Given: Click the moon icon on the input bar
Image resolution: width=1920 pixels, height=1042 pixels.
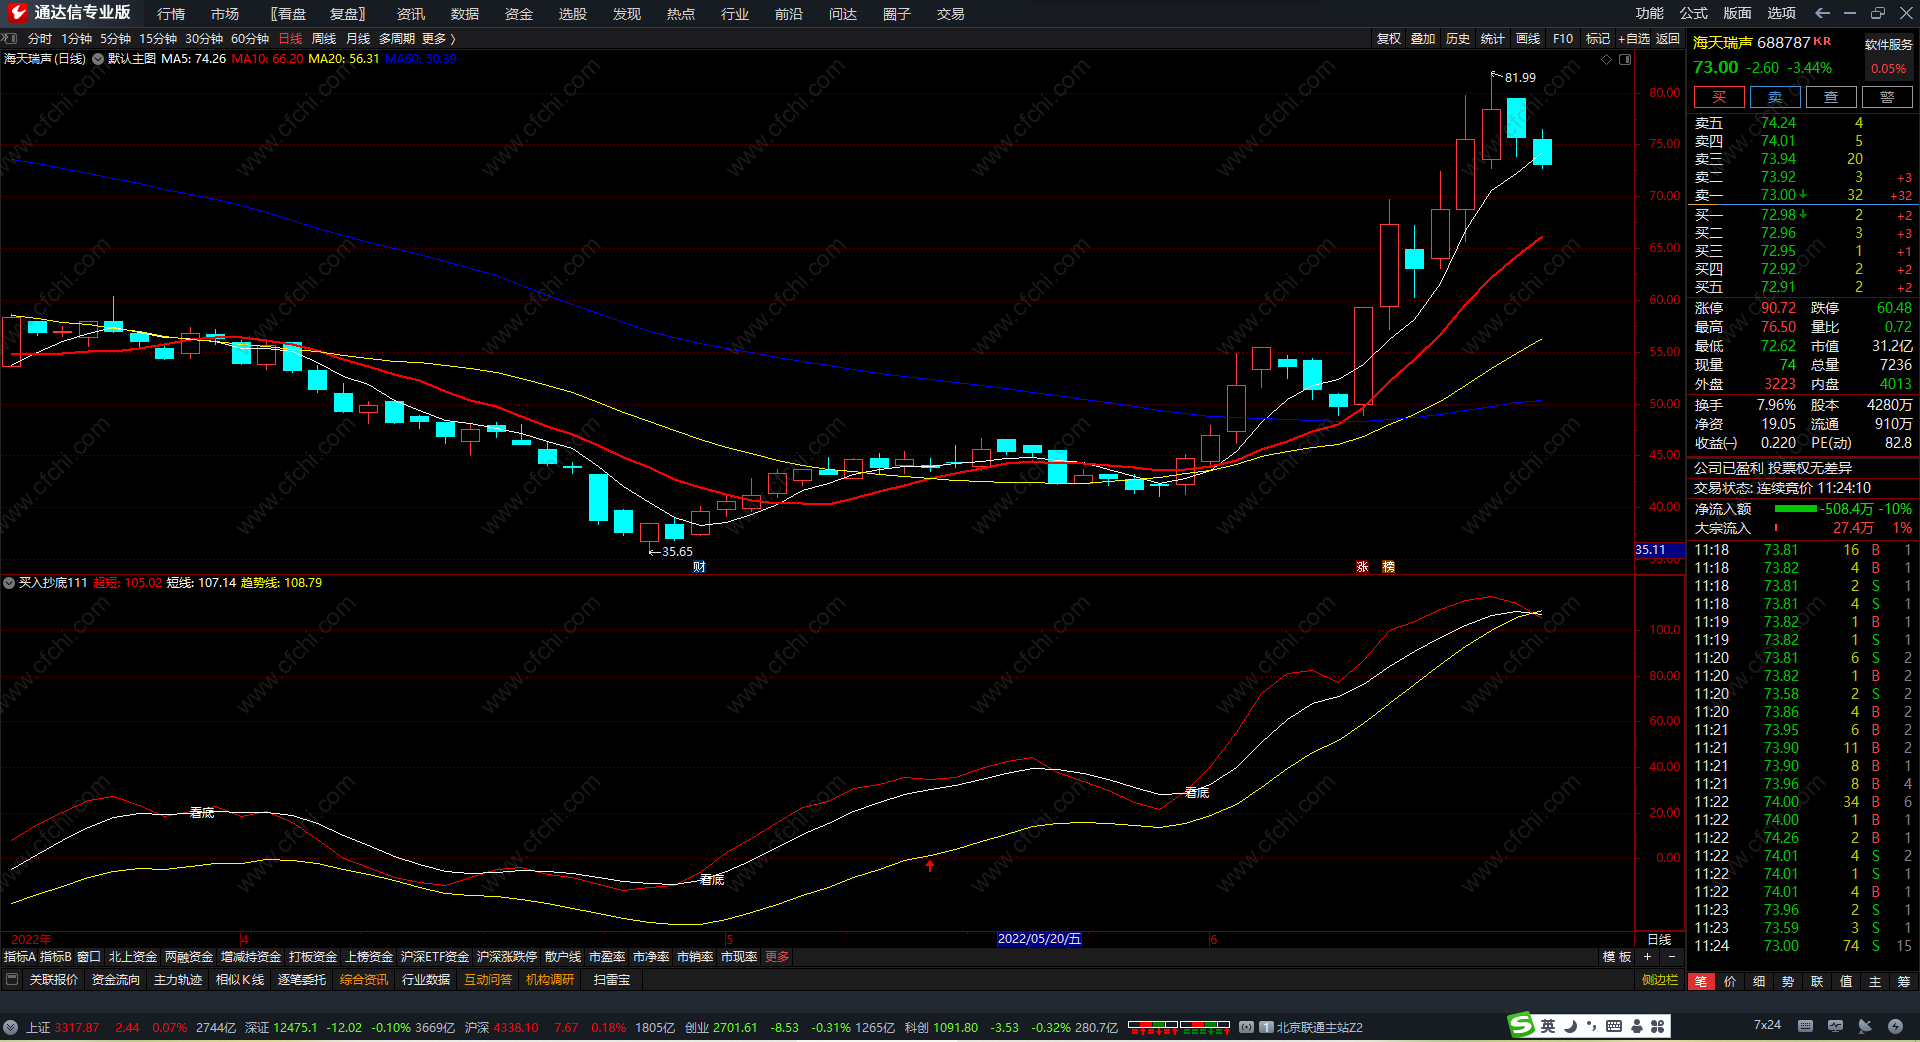Looking at the screenshot, I should [x=1570, y=1026].
